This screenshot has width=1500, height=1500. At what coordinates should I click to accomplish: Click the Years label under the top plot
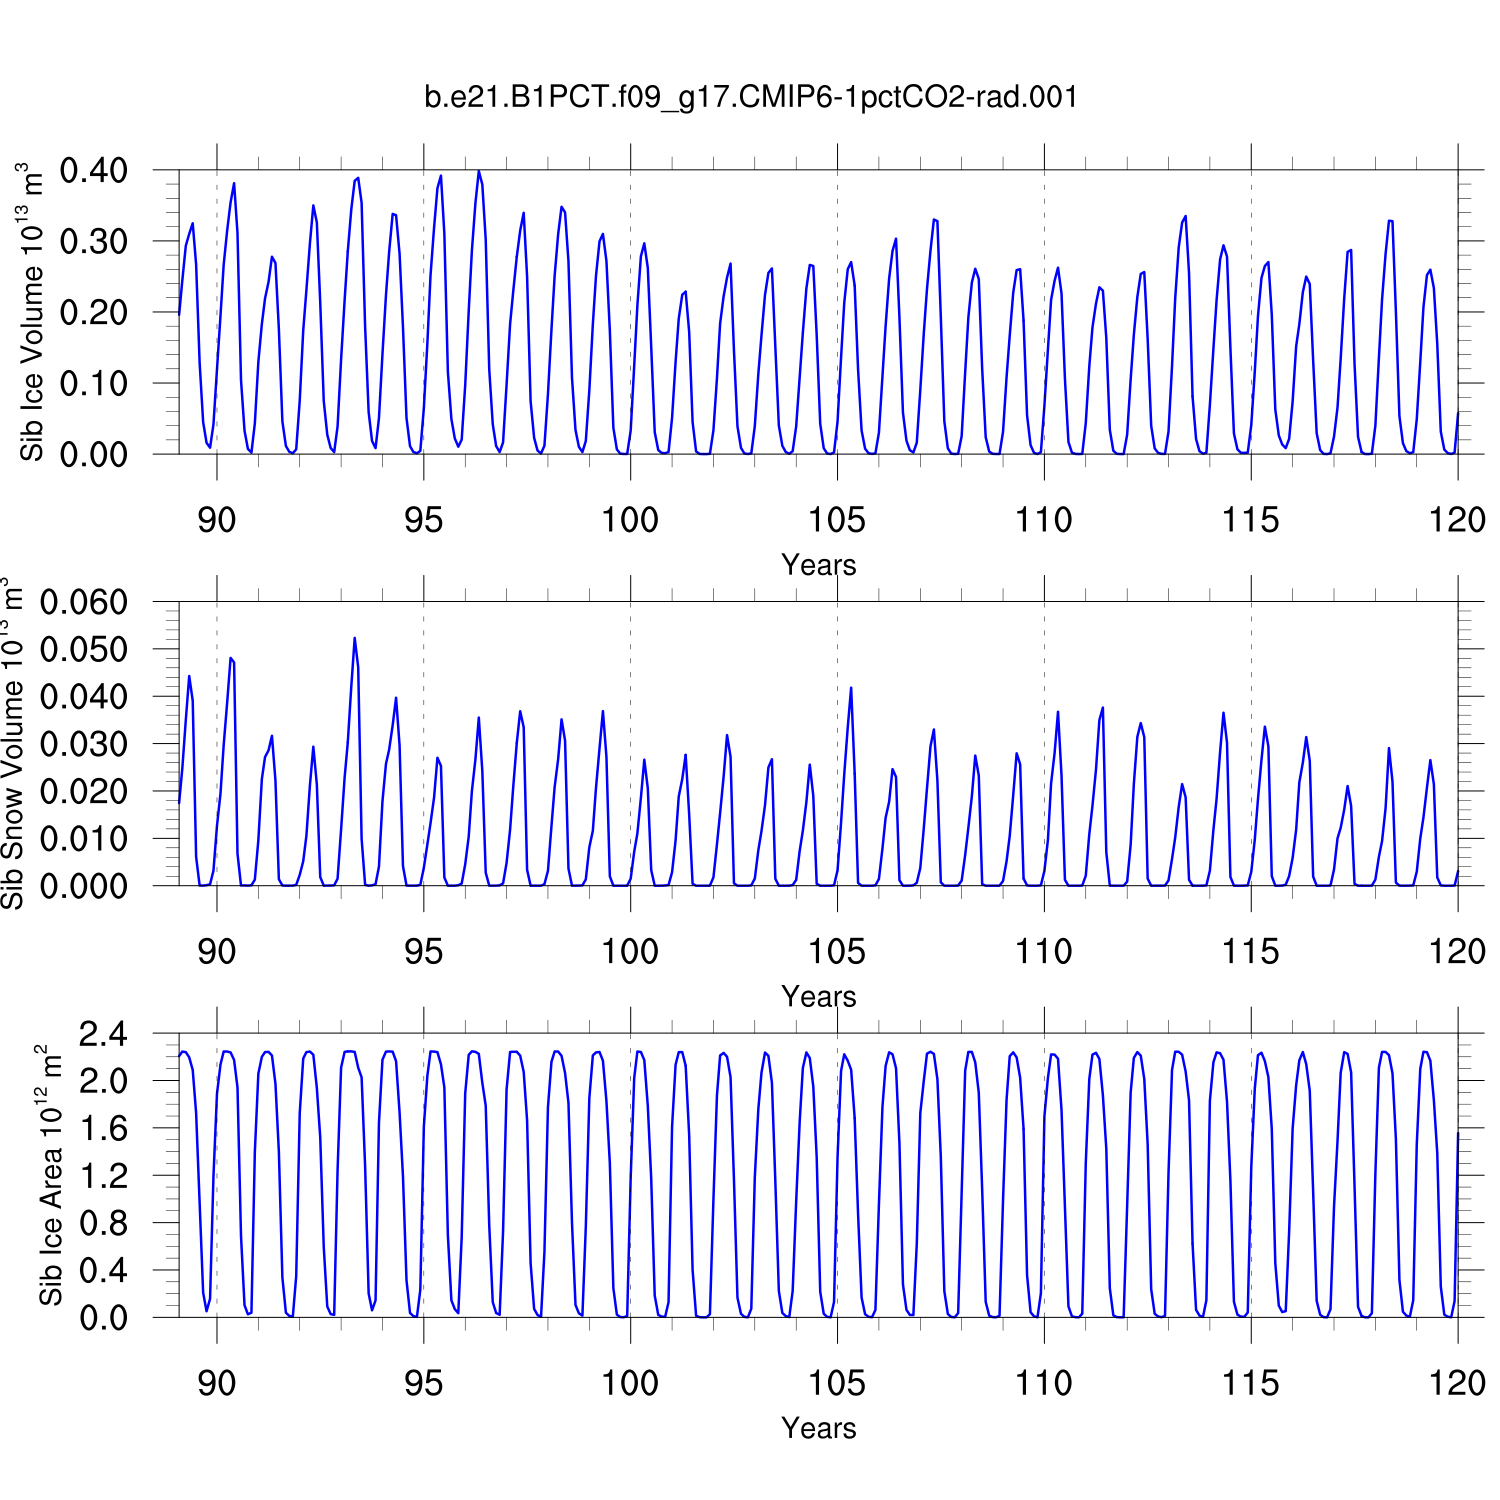(818, 565)
